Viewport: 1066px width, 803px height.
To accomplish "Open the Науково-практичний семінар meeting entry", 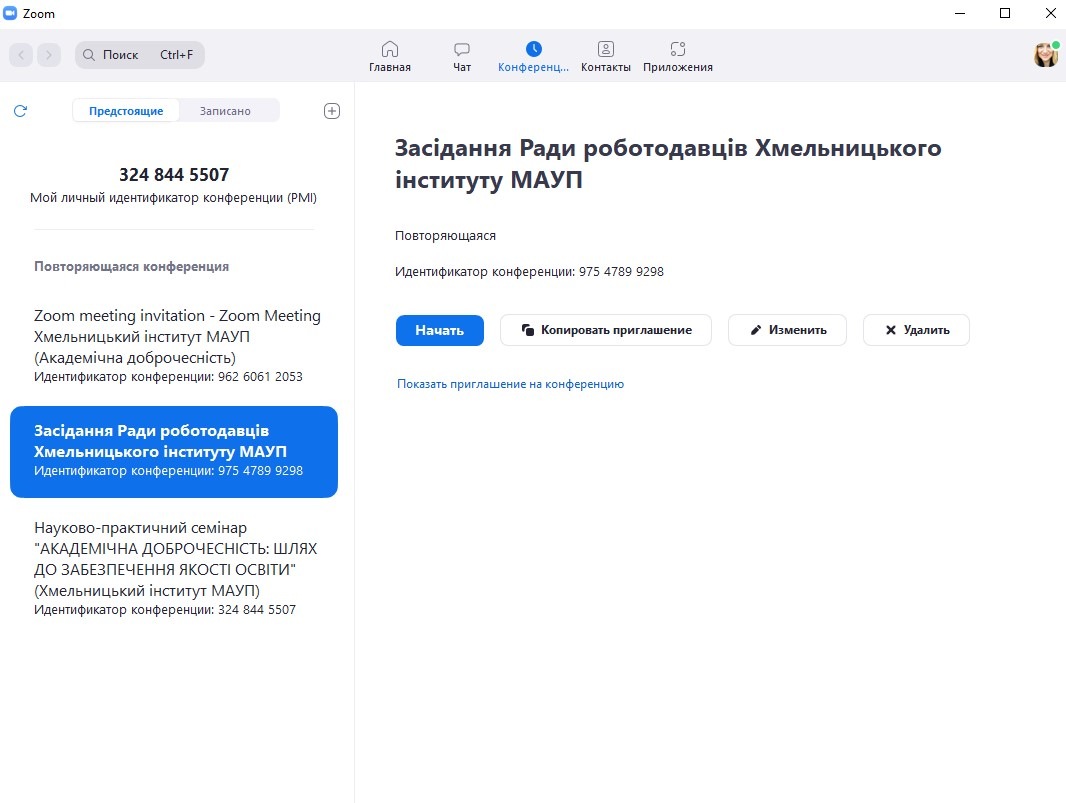I will 177,567.
